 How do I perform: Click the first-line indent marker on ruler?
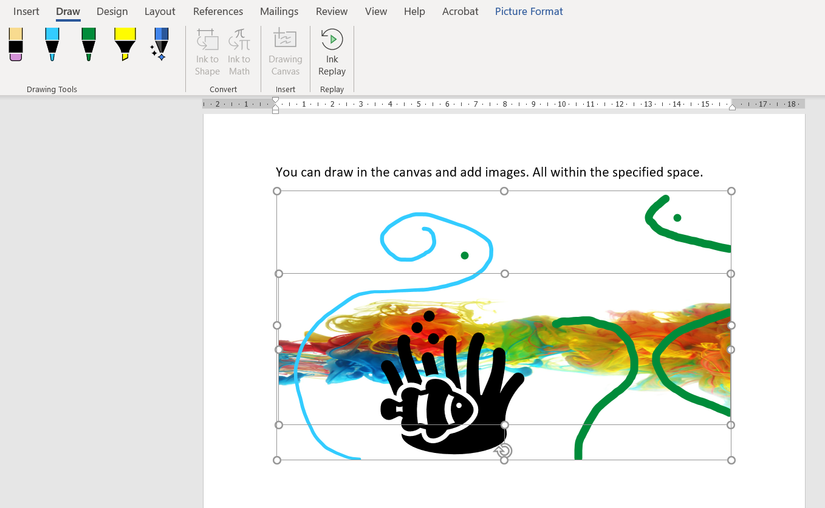276,101
